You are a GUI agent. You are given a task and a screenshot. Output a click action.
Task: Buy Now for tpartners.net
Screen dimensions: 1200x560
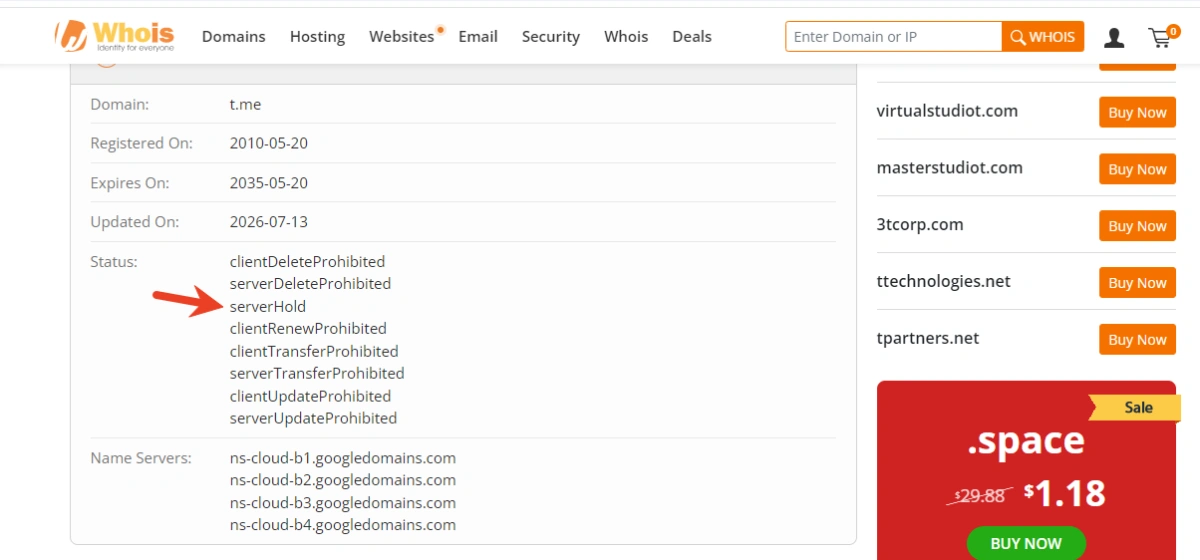point(1137,340)
